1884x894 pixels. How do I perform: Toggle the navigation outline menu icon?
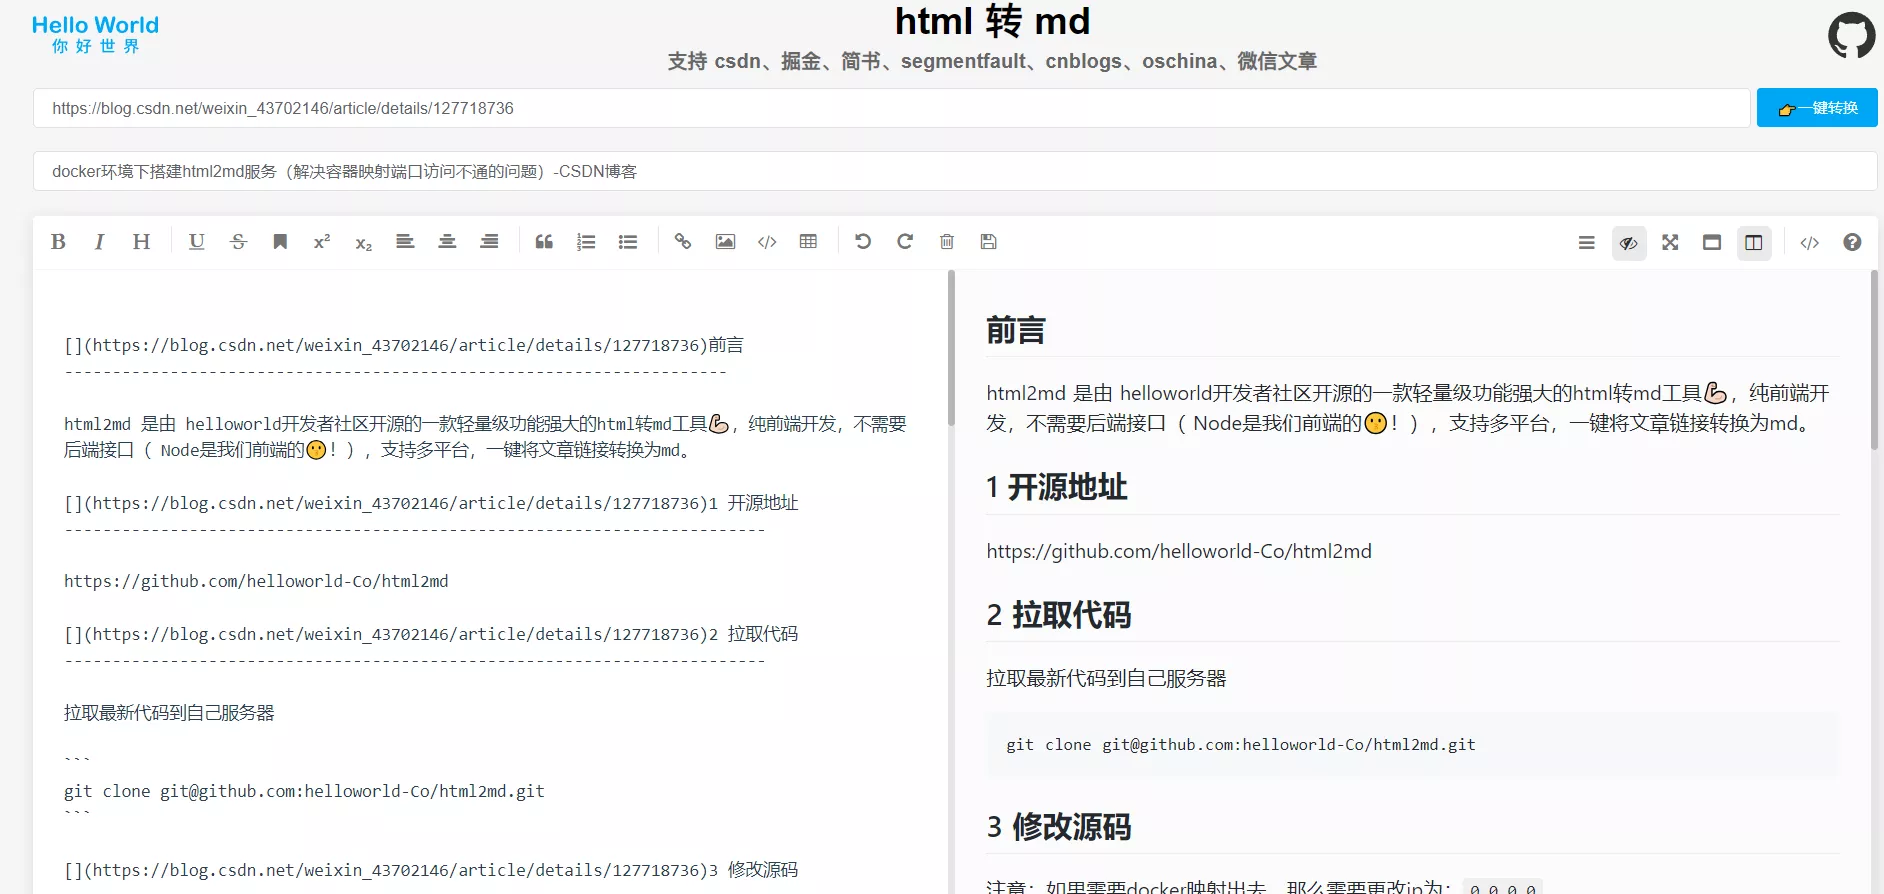tap(1586, 243)
